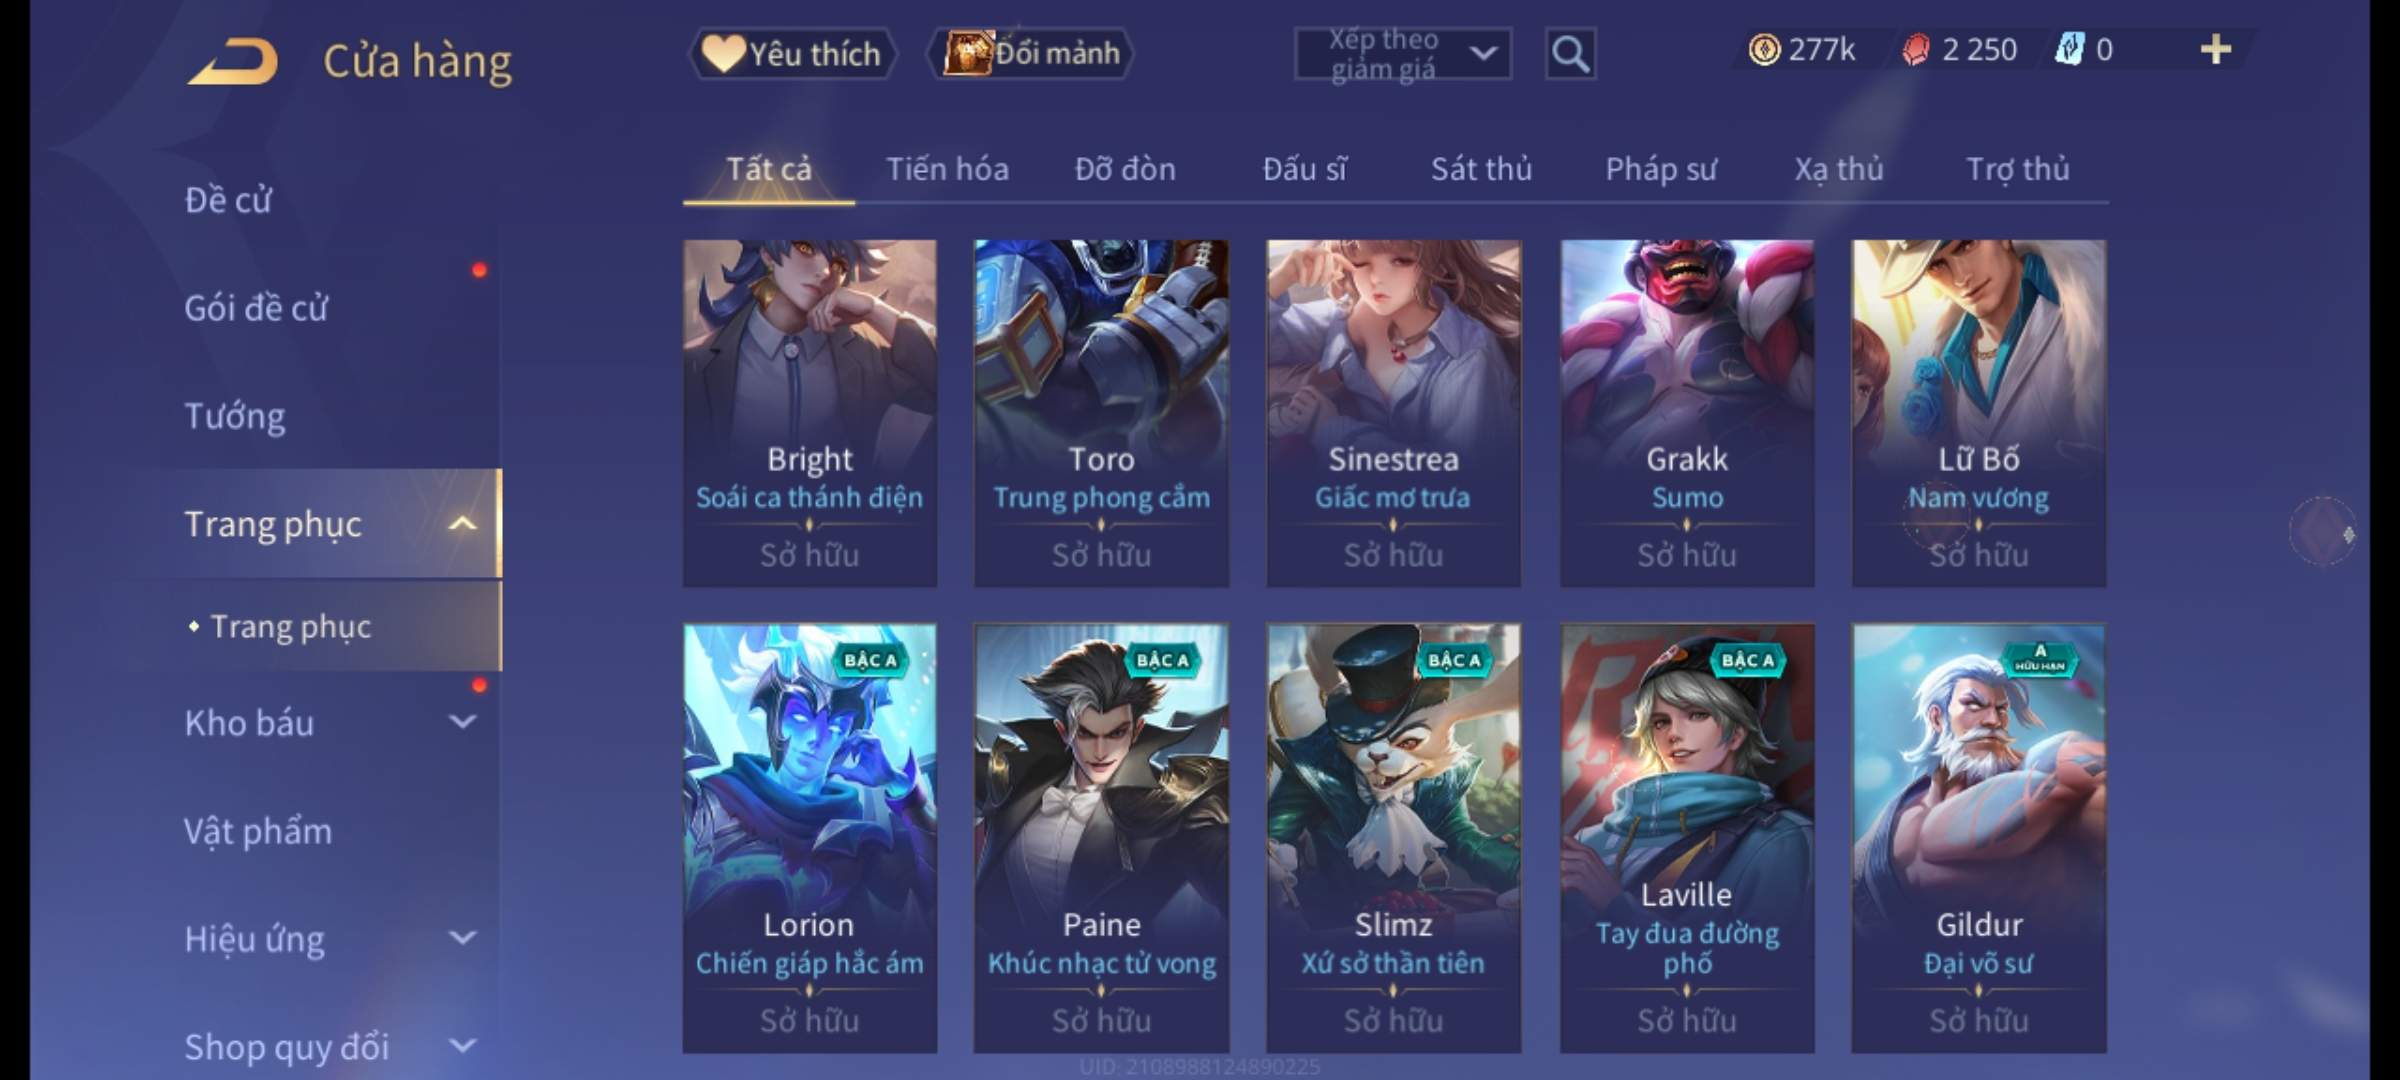Open Yêu thích heart favorites
Image resolution: width=2400 pixels, height=1080 pixels.
pos(793,53)
